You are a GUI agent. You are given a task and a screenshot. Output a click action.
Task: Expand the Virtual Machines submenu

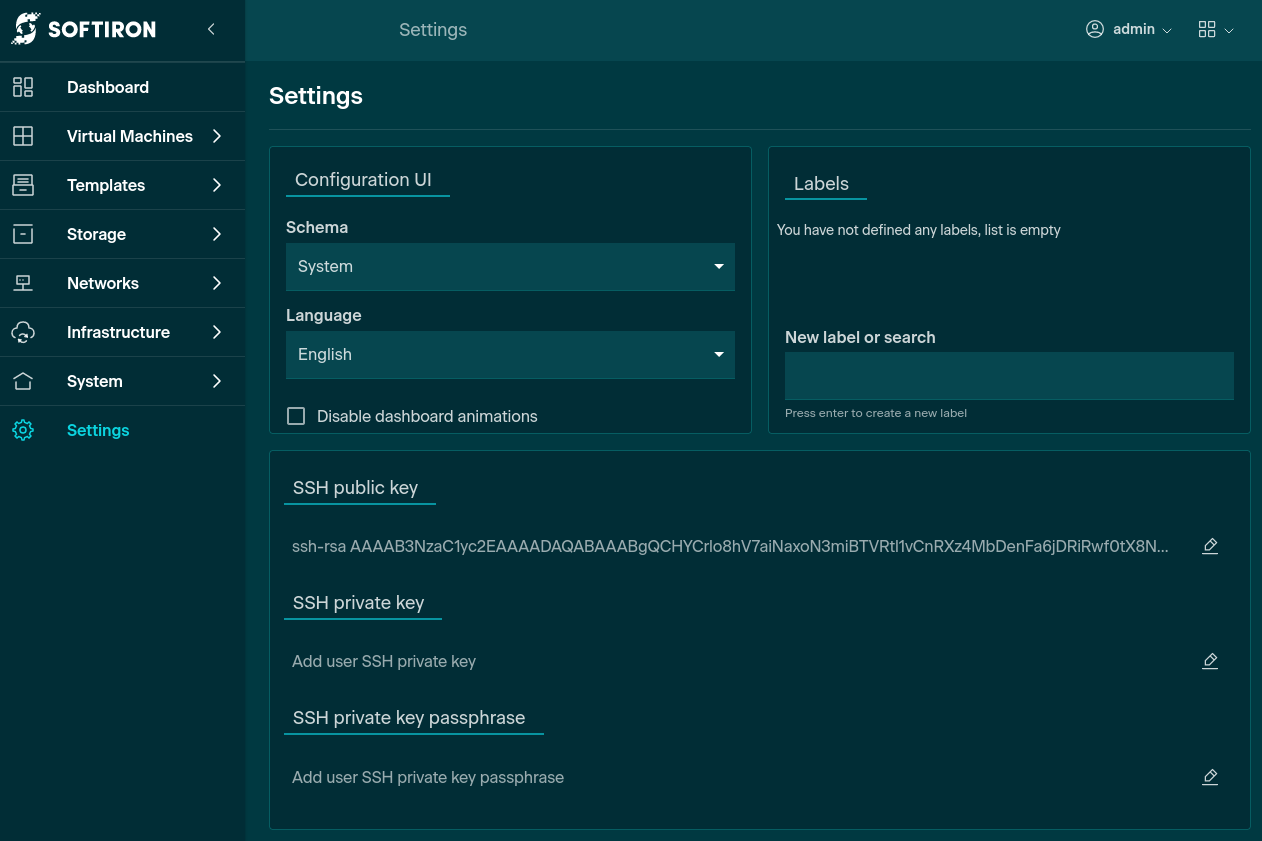point(217,136)
